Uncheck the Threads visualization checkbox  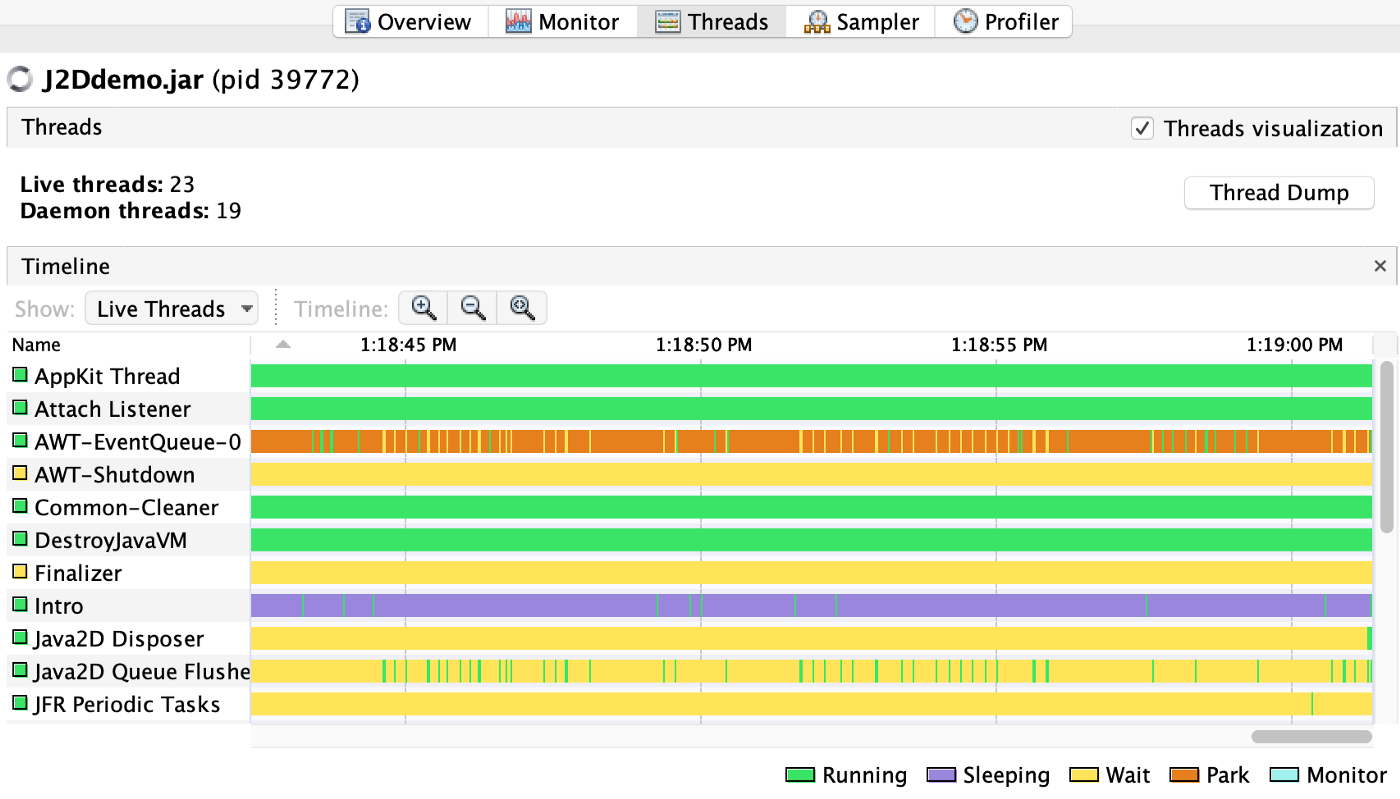click(1142, 128)
